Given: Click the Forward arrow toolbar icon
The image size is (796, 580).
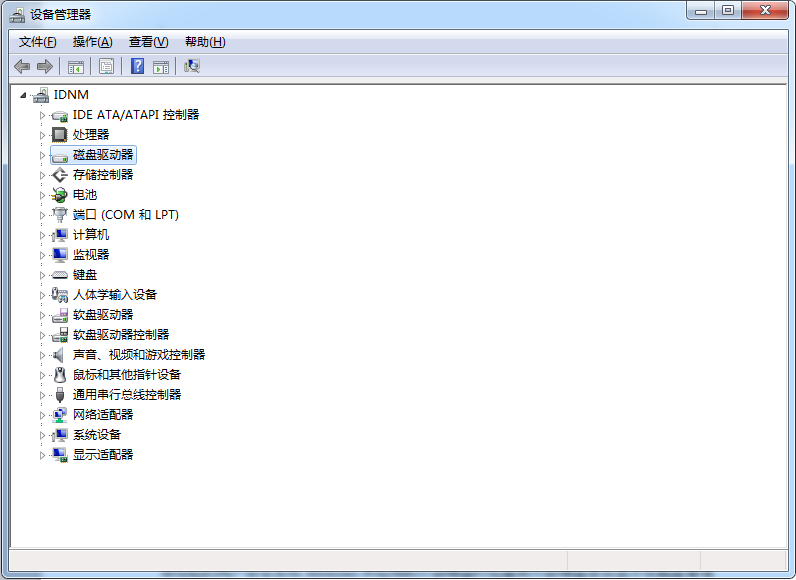Looking at the screenshot, I should point(45,66).
